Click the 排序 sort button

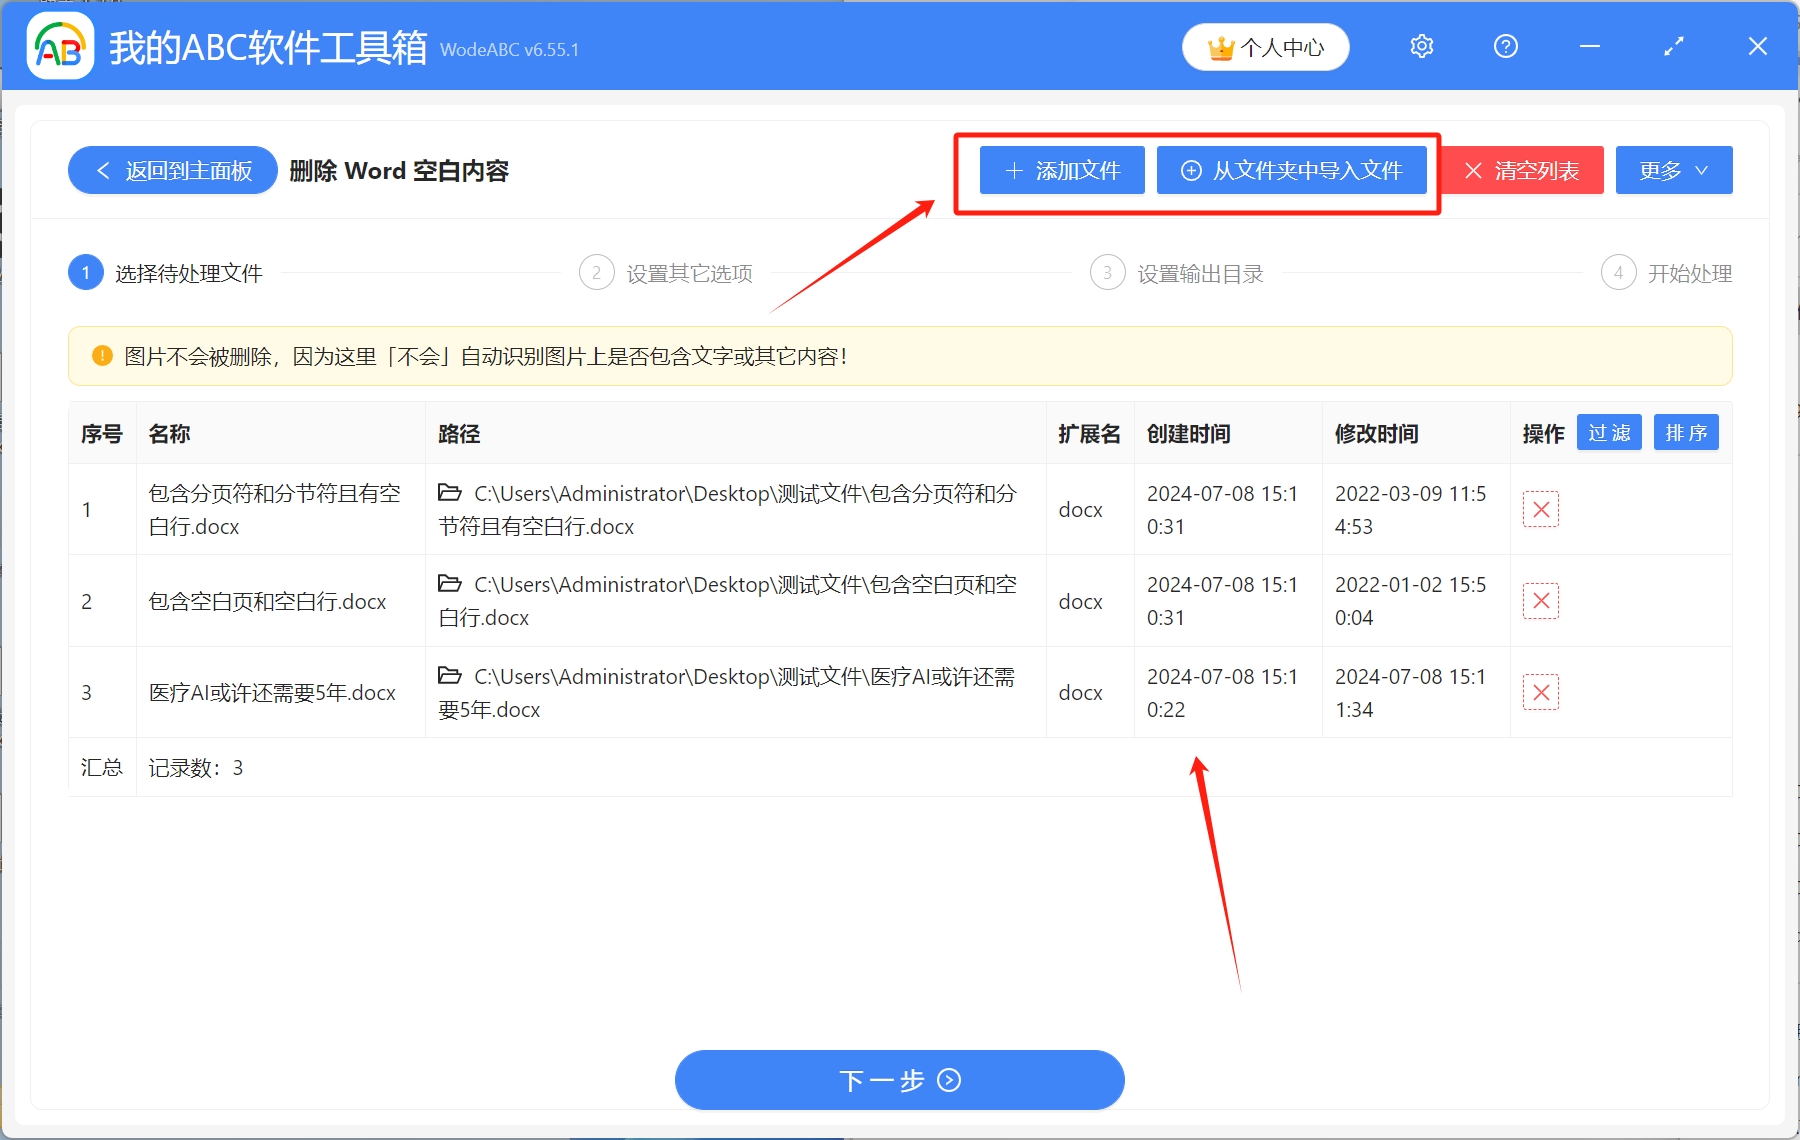pos(1686,433)
